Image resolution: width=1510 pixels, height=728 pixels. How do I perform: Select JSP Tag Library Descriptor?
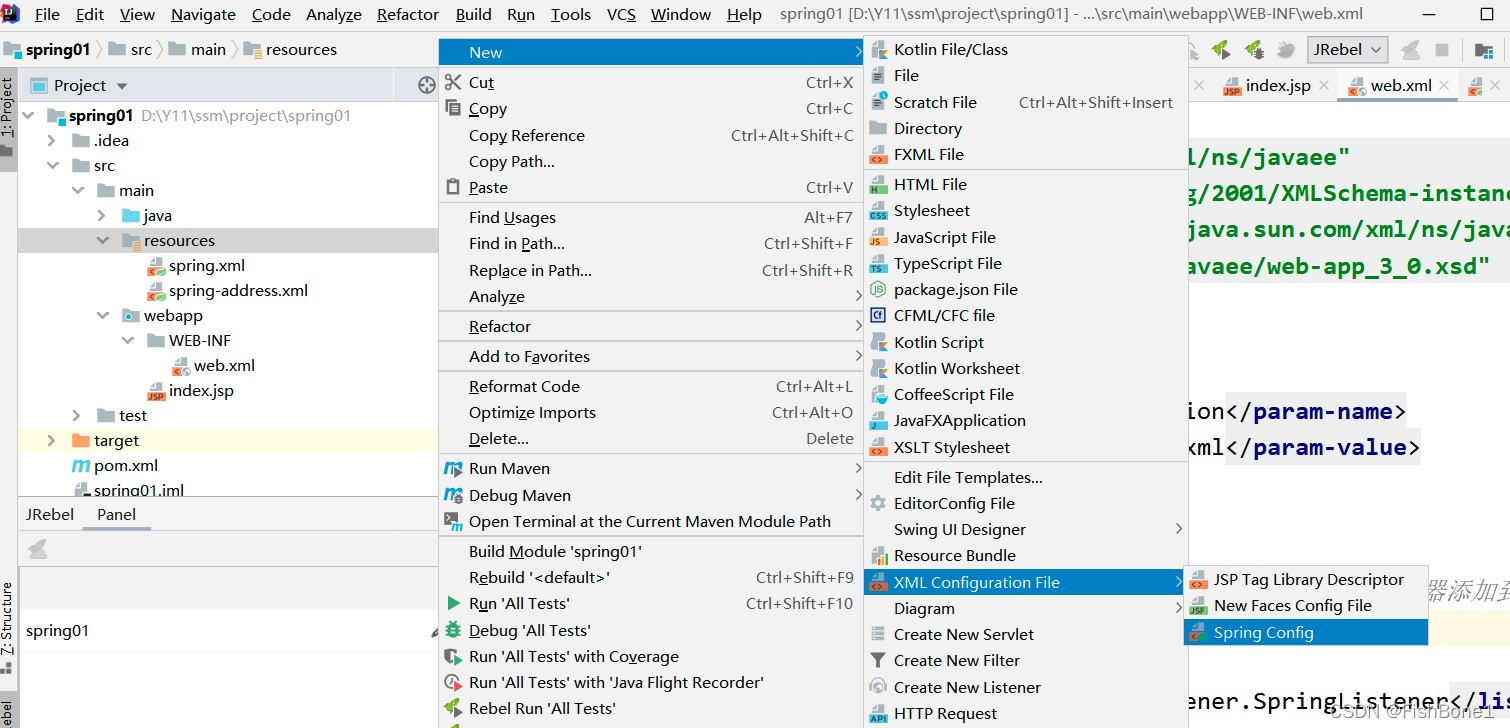1306,580
